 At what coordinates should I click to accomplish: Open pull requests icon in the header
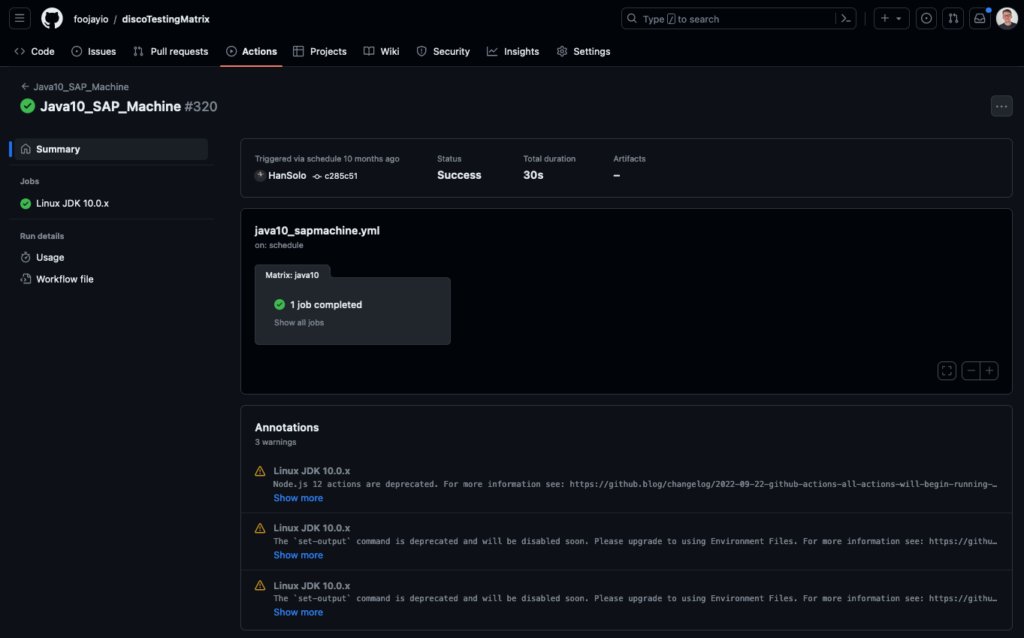point(953,18)
